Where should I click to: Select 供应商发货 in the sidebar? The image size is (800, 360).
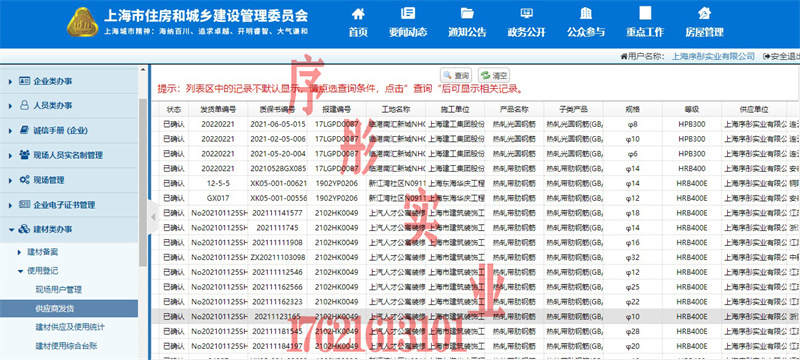click(x=69, y=308)
